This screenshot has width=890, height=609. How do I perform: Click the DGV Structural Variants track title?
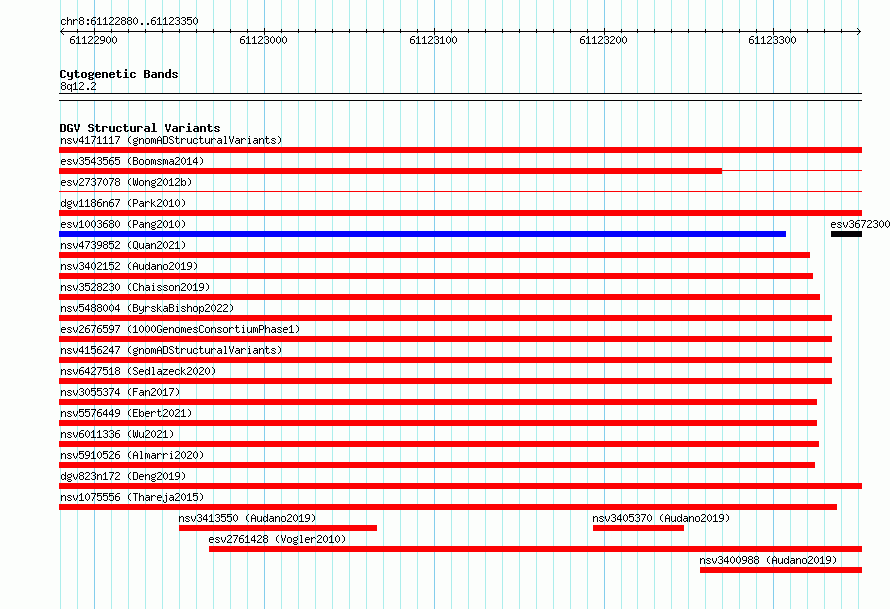(x=140, y=128)
